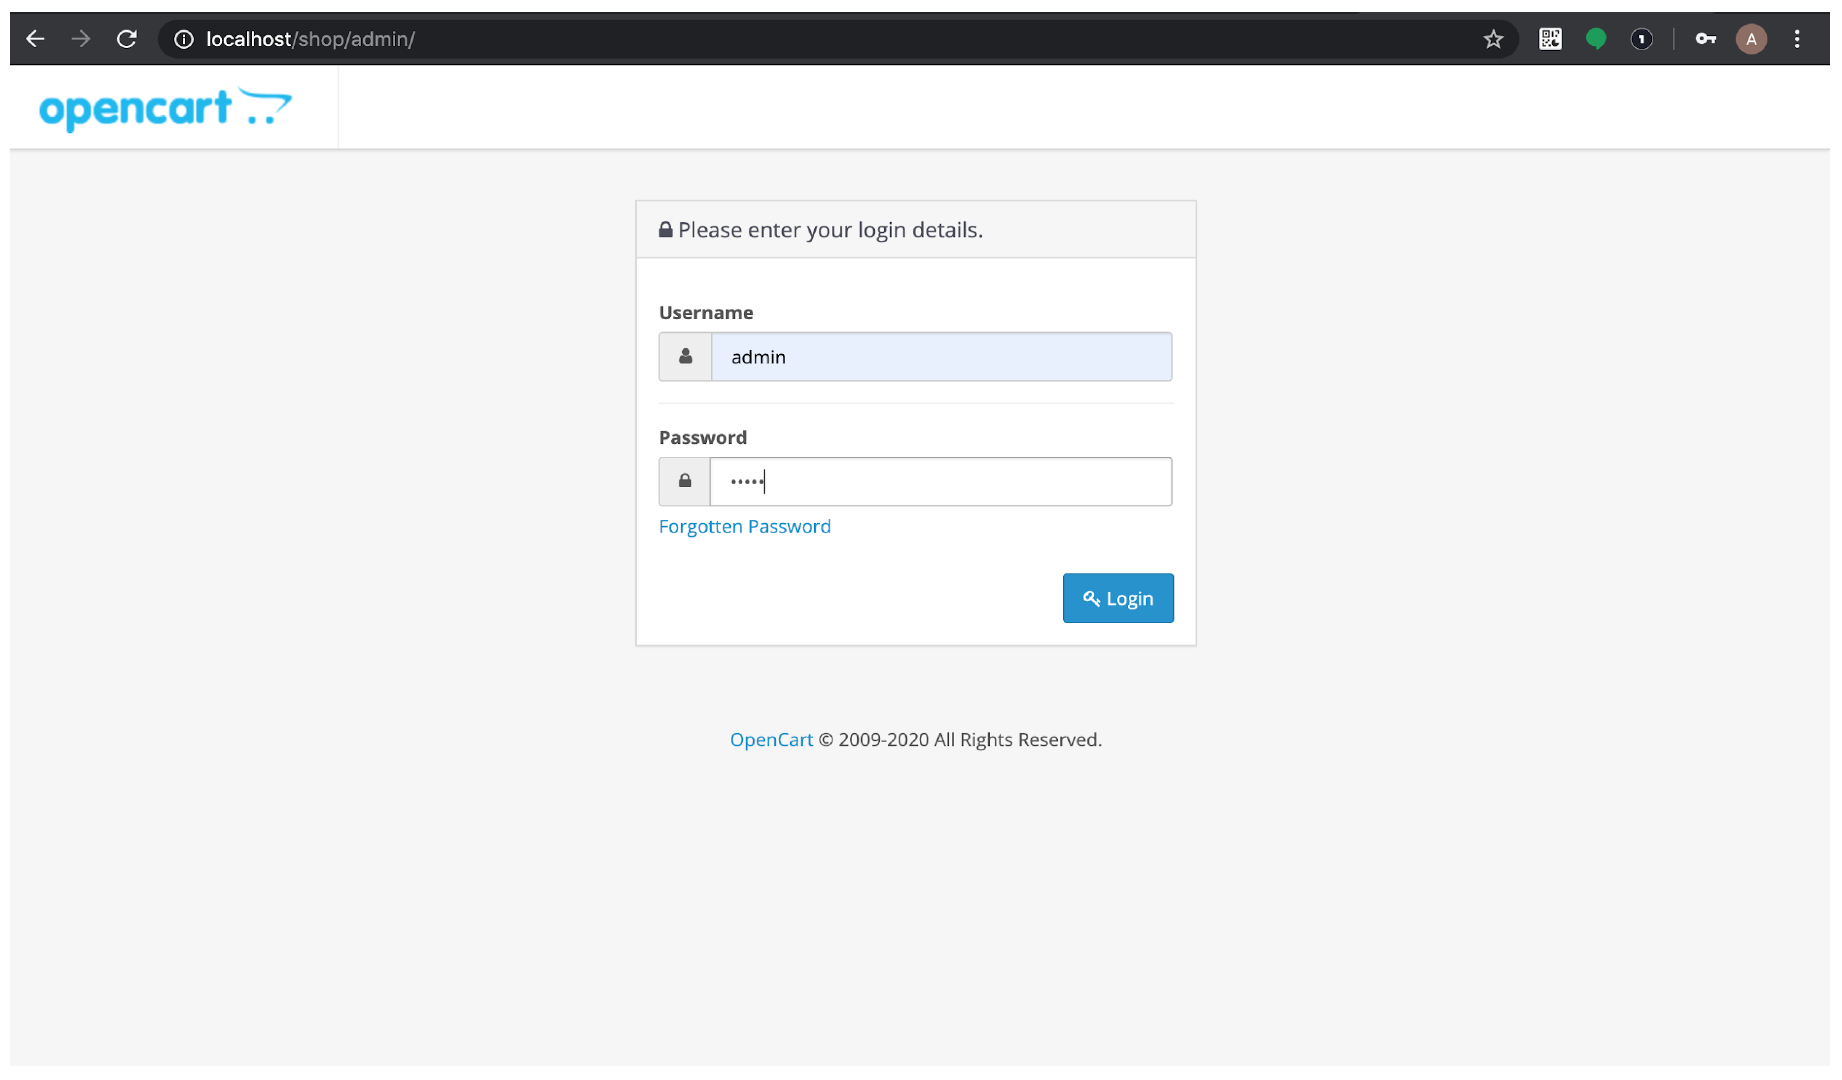The image size is (1842, 1080).
Task: Click the browser back arrow
Action: [x=36, y=39]
